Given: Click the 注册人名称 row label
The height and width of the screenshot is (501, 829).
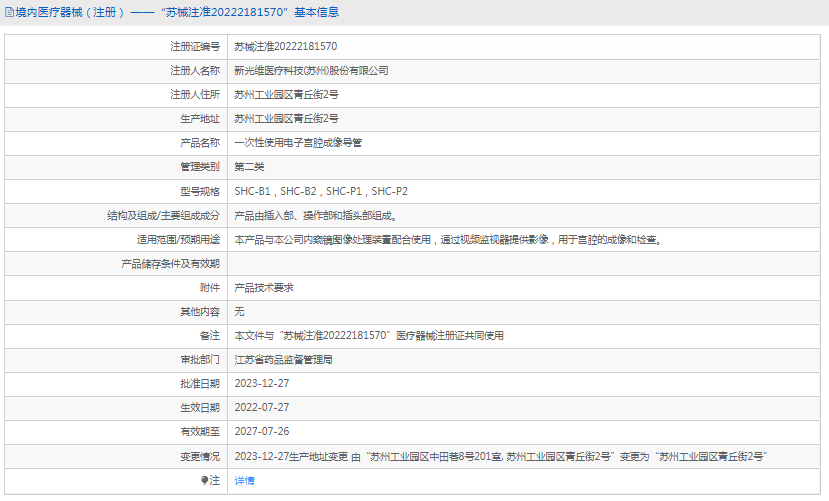Looking at the screenshot, I should (195, 71).
